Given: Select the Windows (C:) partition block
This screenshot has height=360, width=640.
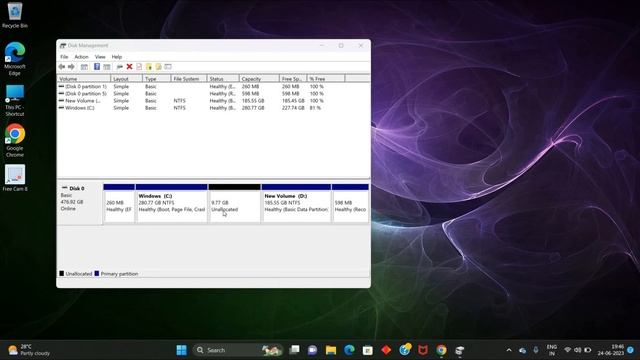Looking at the screenshot, I should 171,203.
